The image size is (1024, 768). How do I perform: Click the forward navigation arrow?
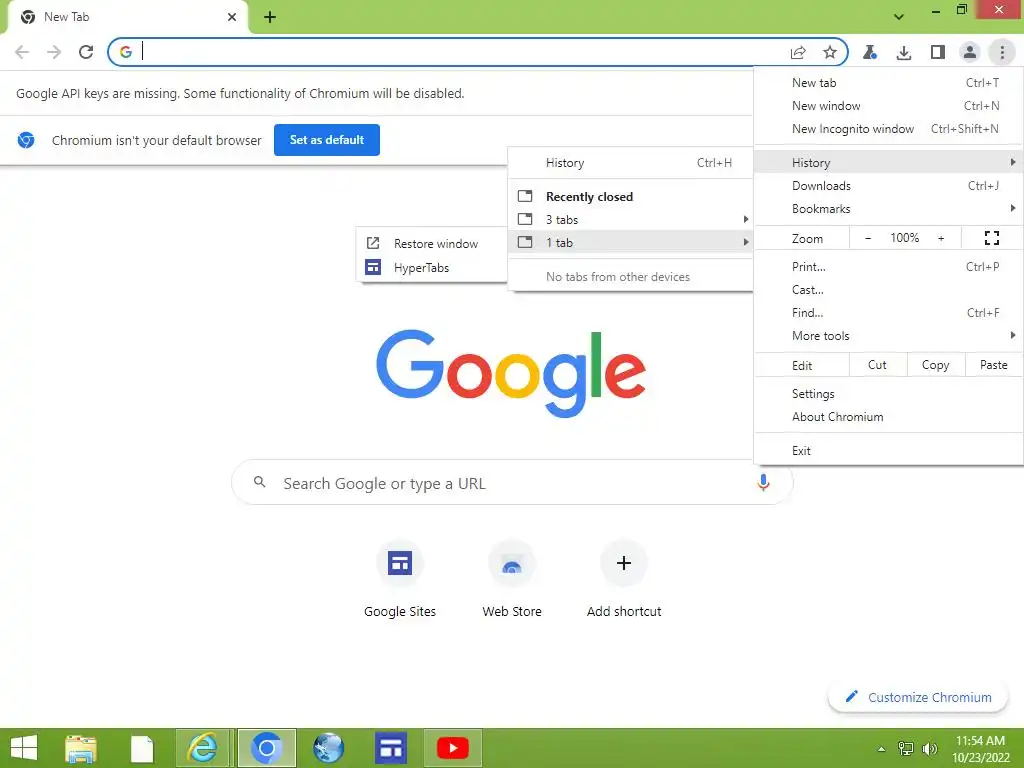pos(54,52)
